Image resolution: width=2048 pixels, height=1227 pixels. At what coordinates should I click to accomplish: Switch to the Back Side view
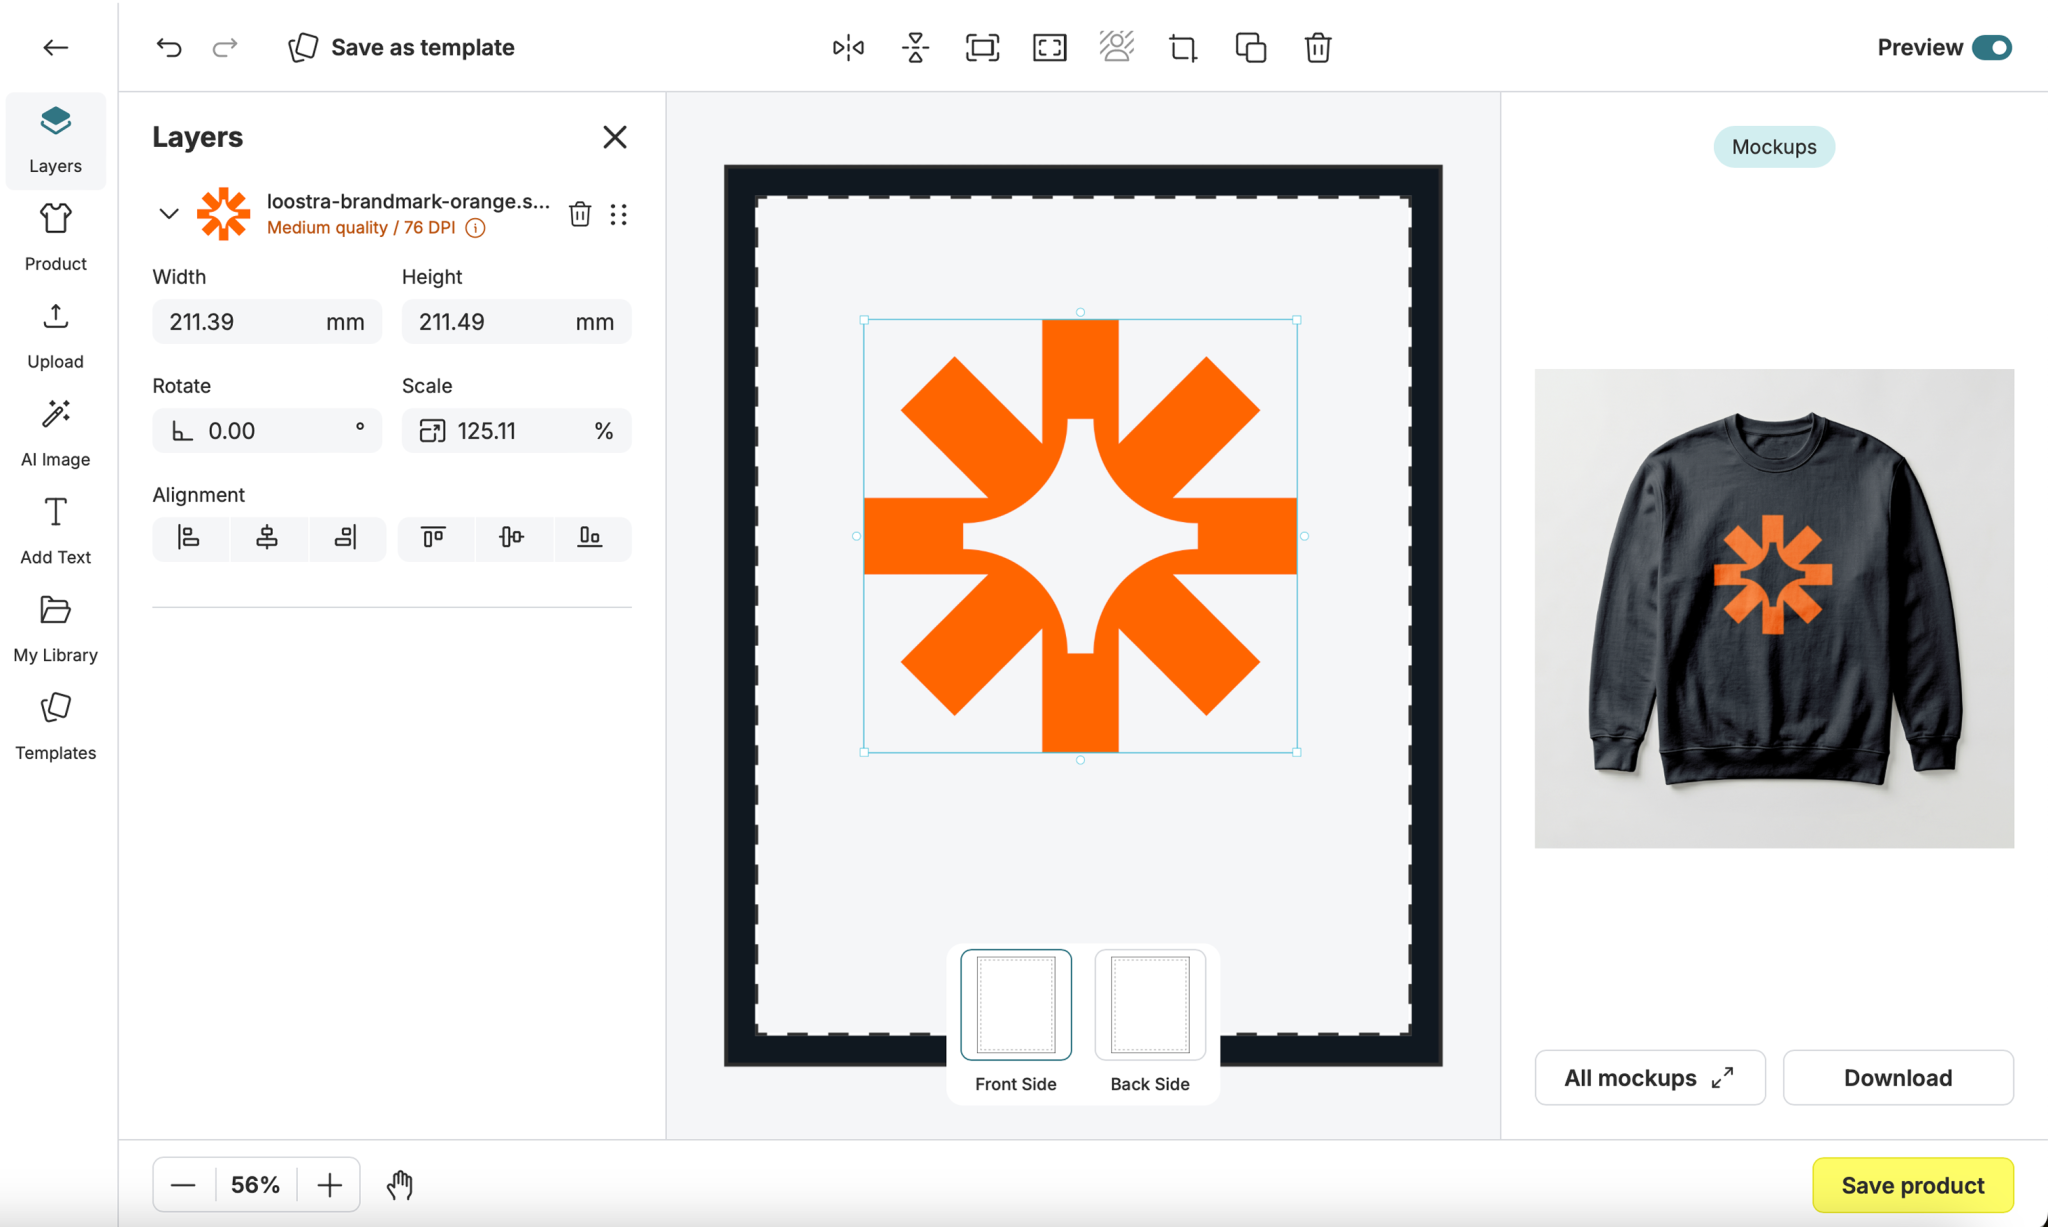(x=1150, y=1005)
